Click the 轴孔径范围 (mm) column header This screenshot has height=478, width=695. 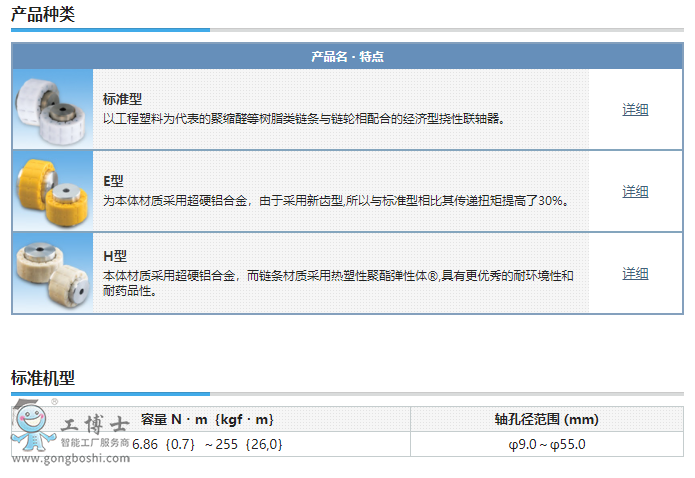[546, 419]
